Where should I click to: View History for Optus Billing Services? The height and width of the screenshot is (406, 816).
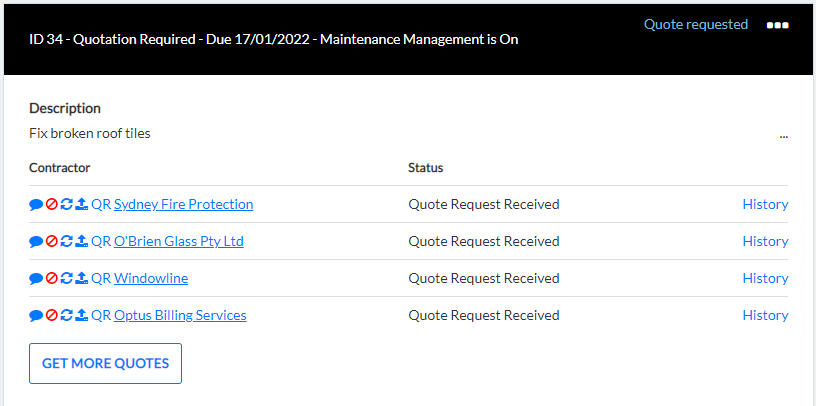pos(765,315)
